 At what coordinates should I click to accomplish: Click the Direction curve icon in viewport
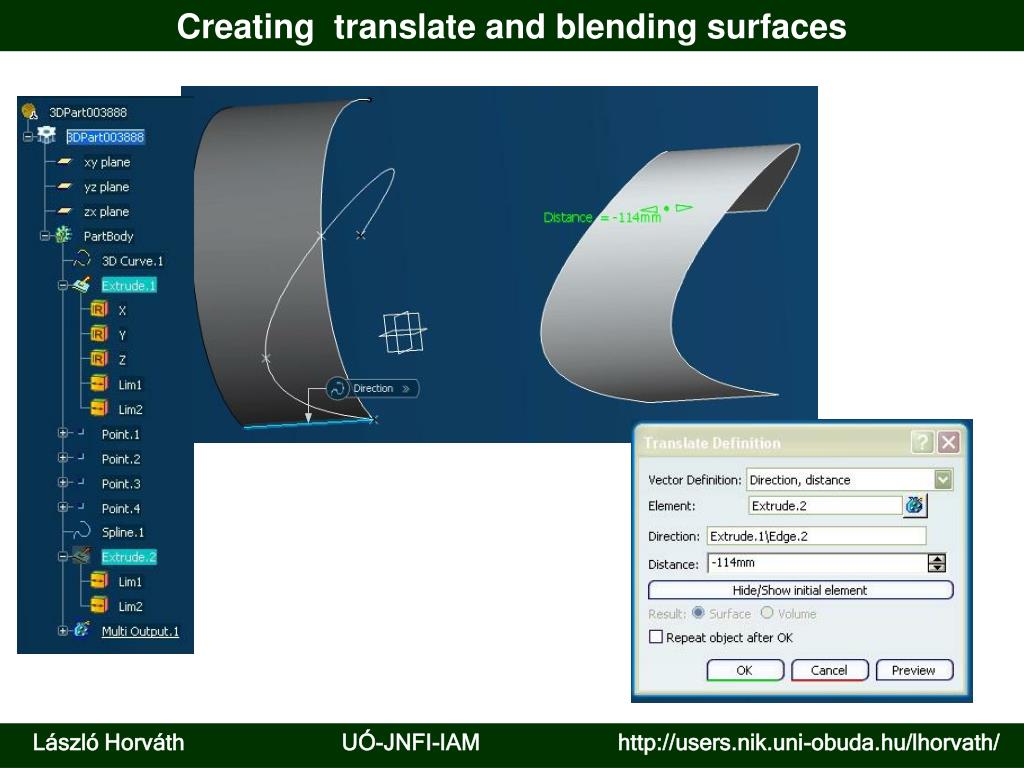pos(338,389)
